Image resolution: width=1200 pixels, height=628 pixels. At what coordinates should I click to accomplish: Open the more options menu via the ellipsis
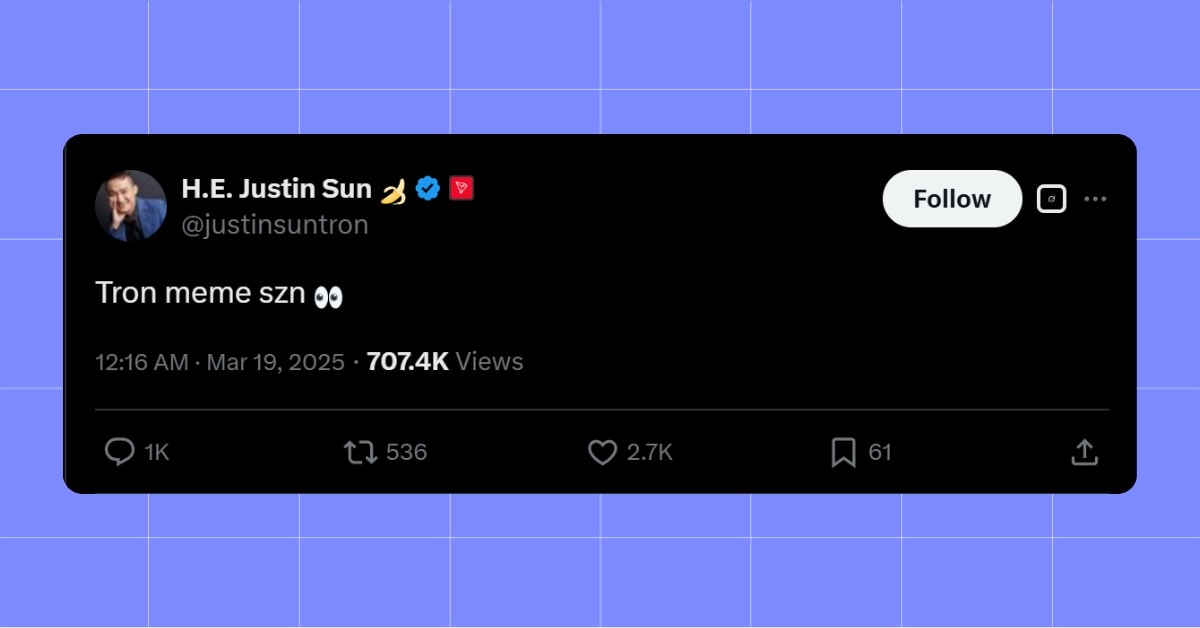tap(1096, 198)
